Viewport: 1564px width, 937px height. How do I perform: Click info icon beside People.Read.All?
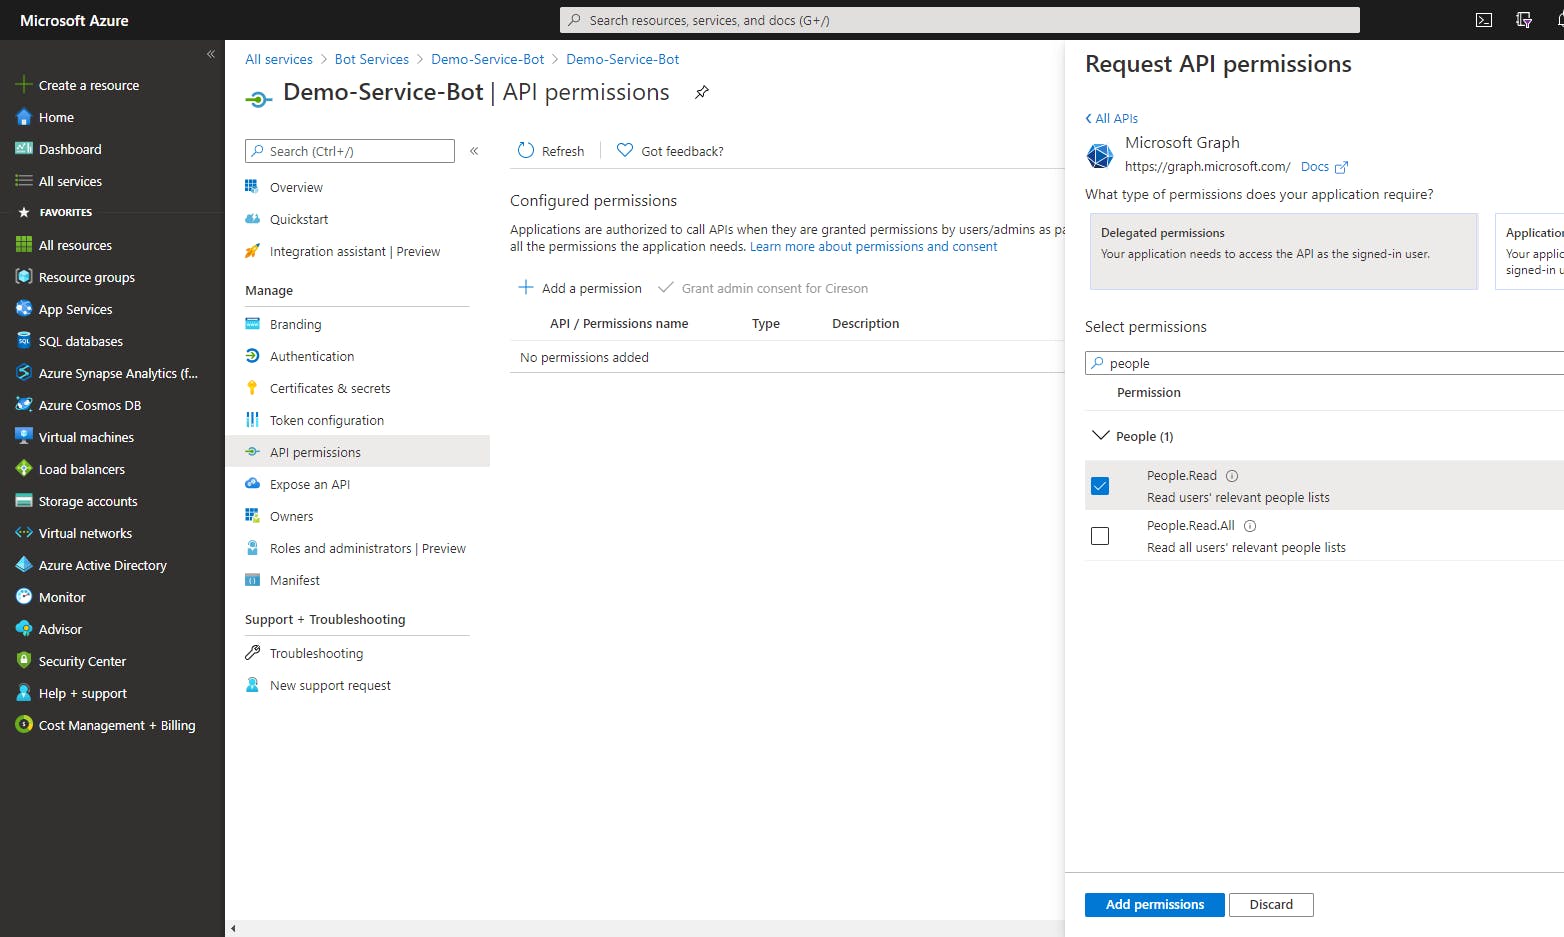(1250, 526)
